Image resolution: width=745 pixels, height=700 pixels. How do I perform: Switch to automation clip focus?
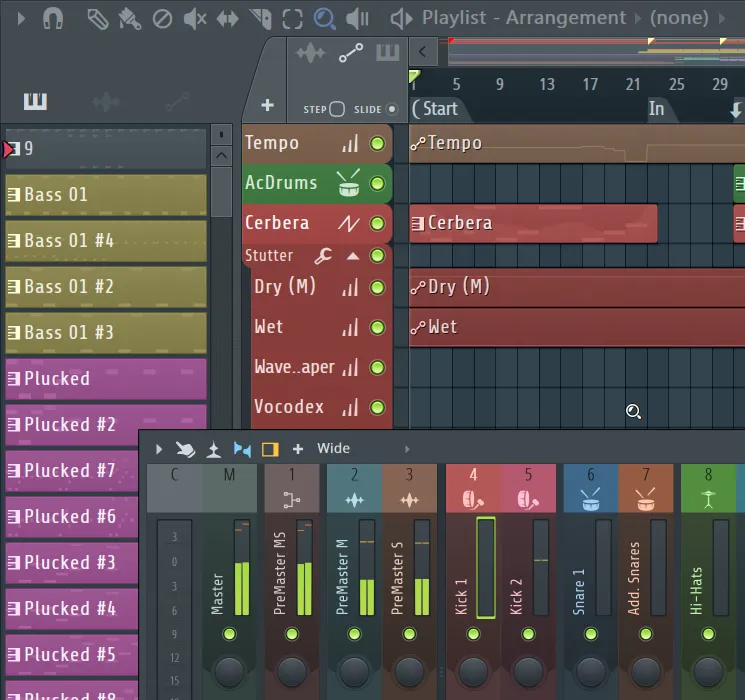(351, 53)
